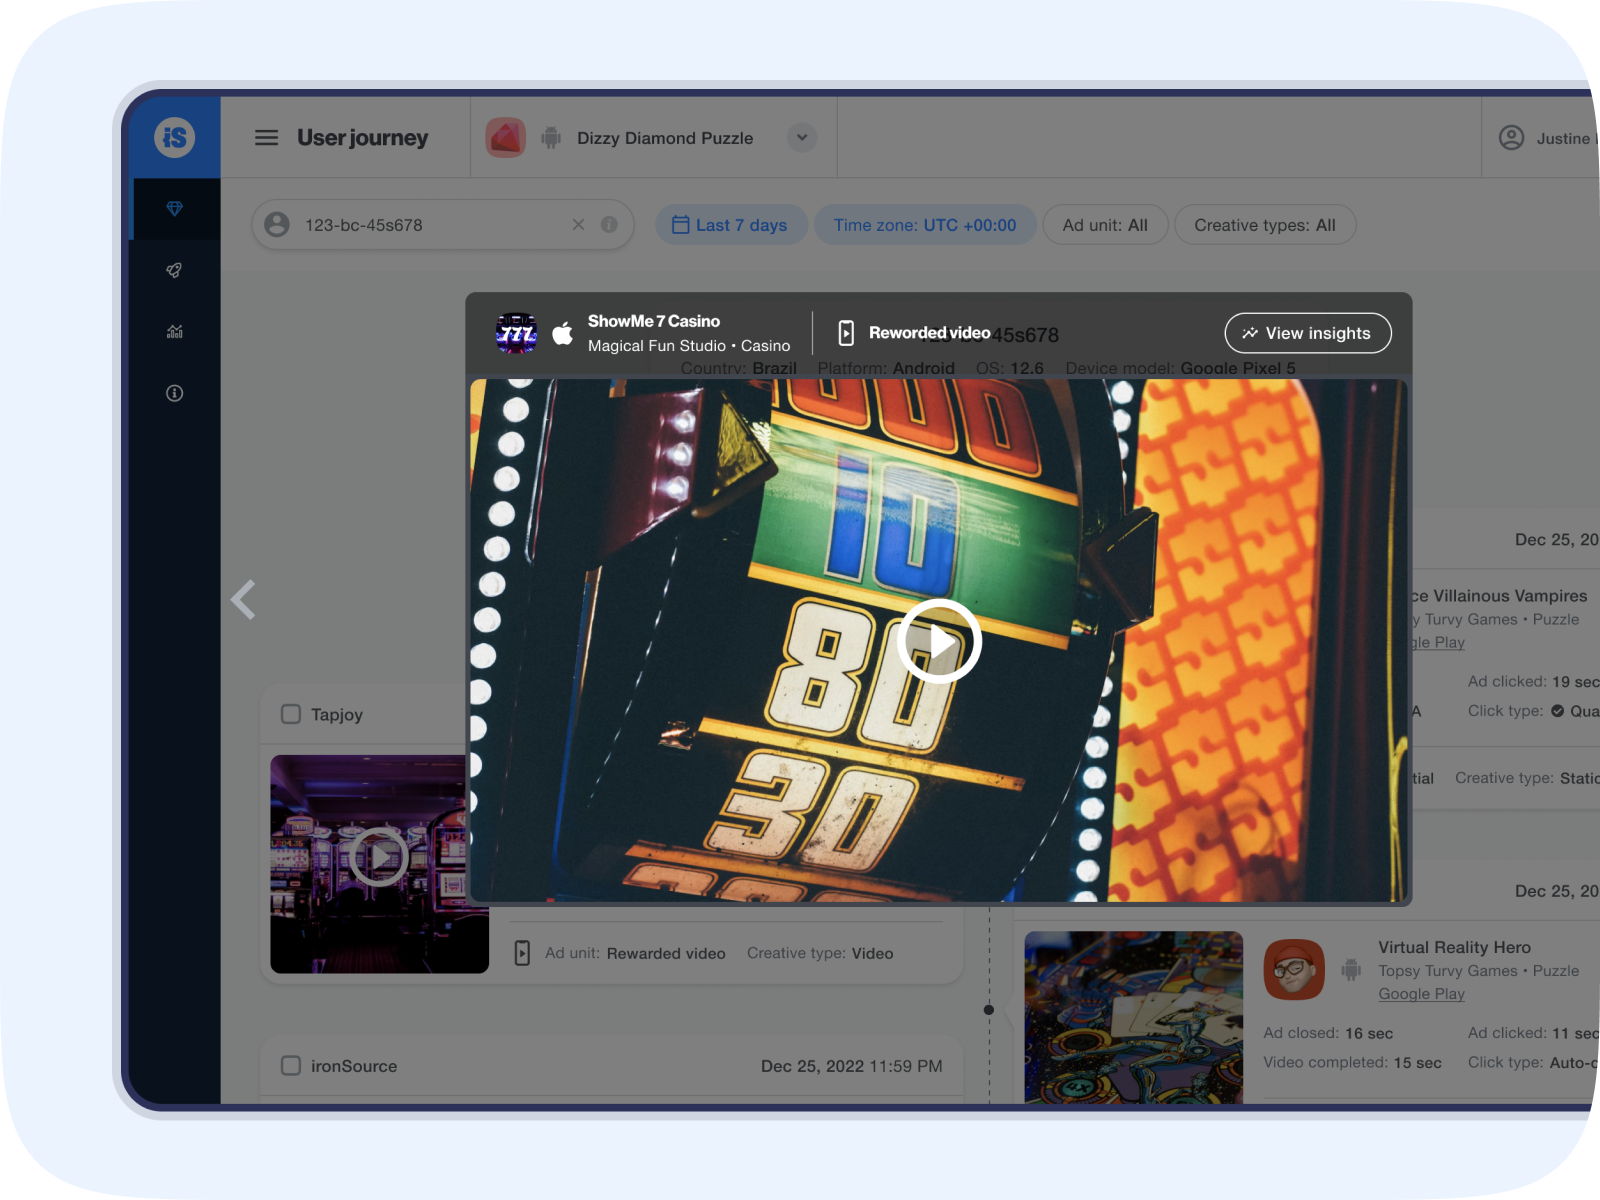Open Google Play link for Villainous Vampires

coord(1437,643)
